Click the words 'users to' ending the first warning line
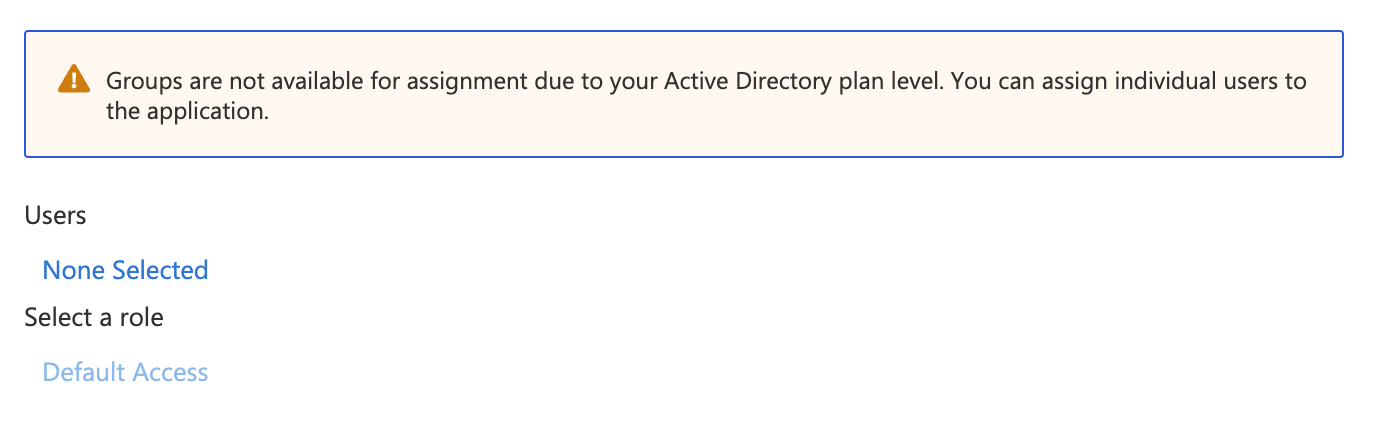Image resolution: width=1394 pixels, height=434 pixels. pyautogui.click(x=1266, y=81)
